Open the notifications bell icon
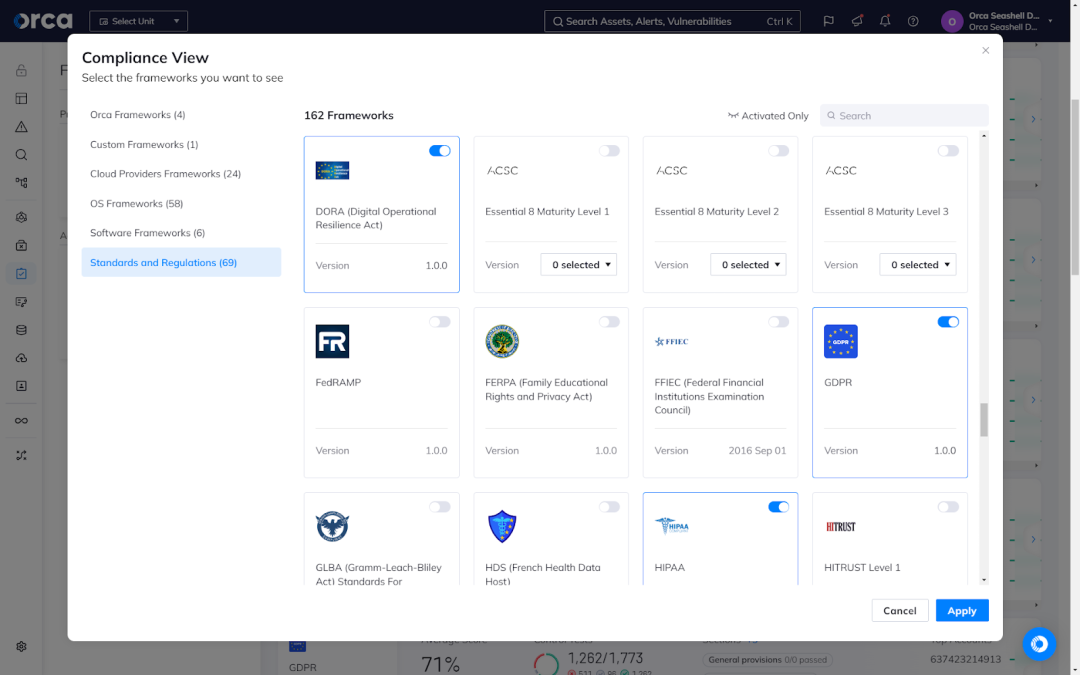1080x675 pixels. tap(885, 21)
